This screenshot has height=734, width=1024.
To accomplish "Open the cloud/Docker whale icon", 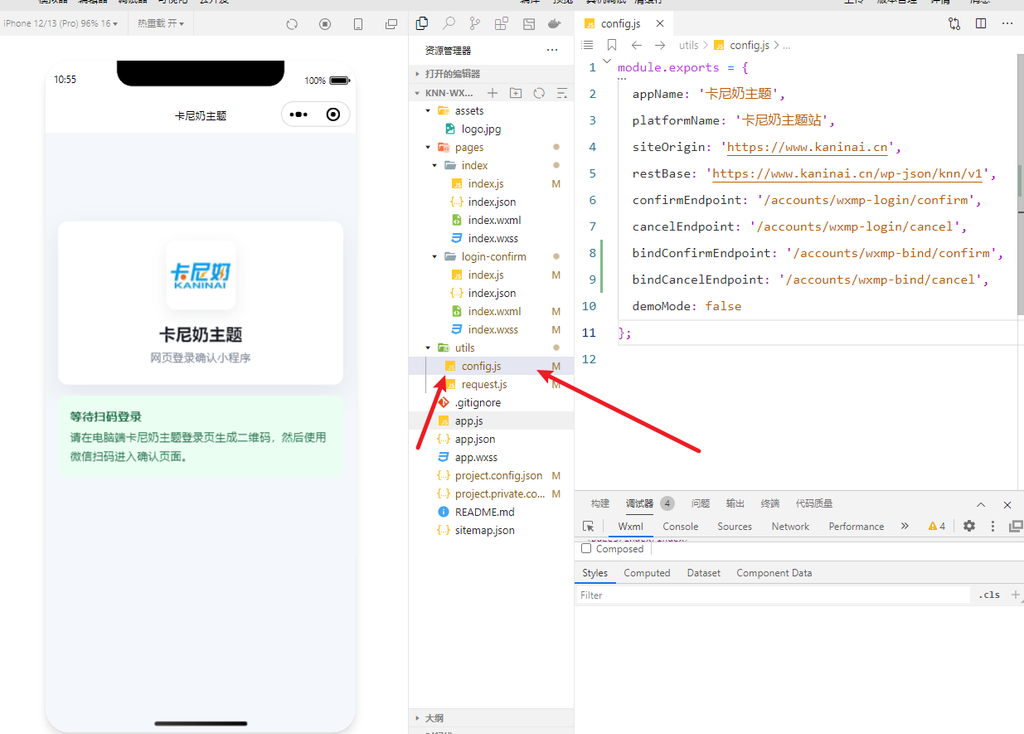I will pyautogui.click(x=554, y=24).
